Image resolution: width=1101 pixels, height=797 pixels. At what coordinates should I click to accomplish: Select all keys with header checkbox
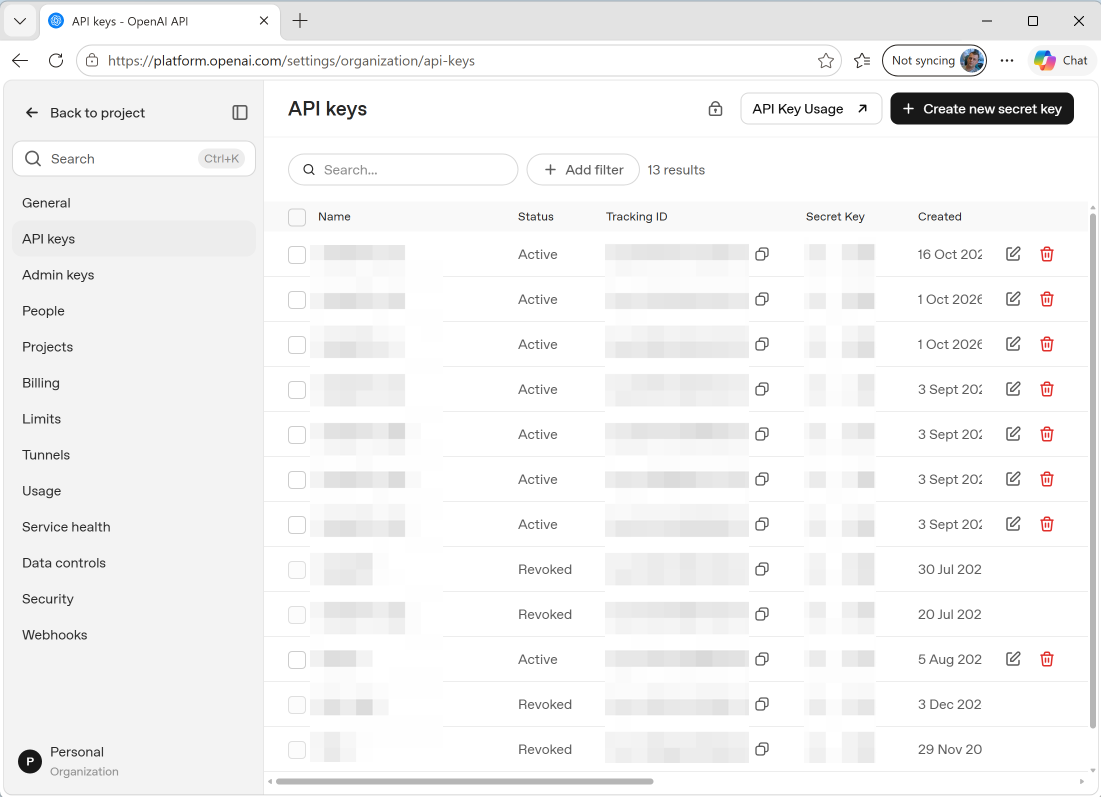pos(297,217)
